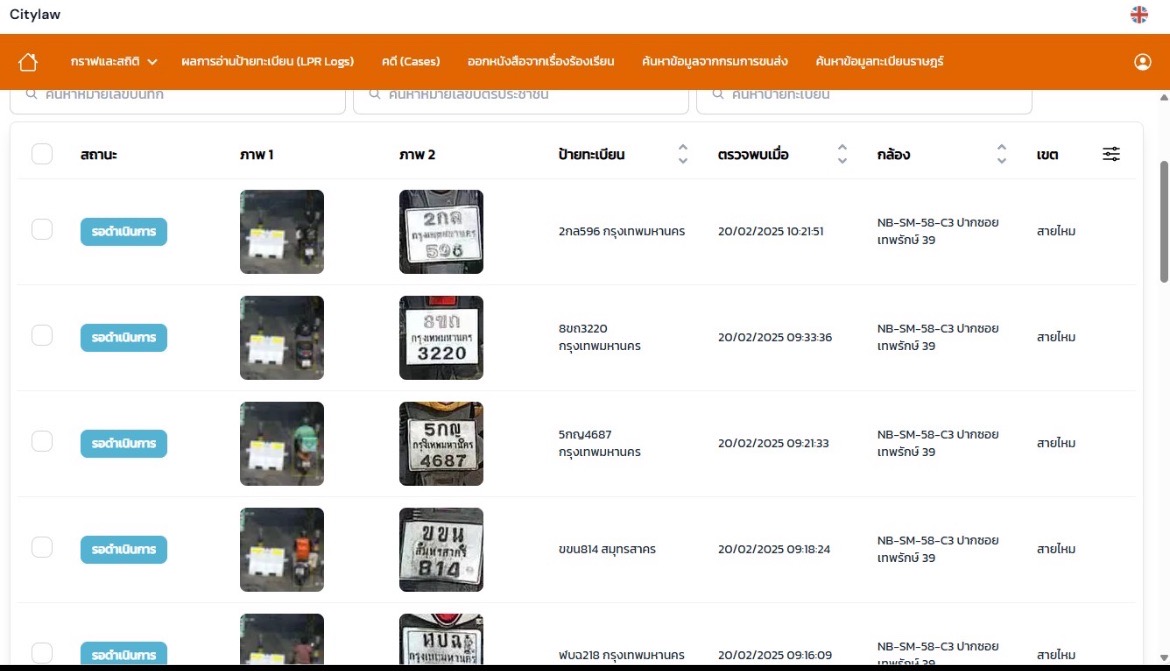Viewport: 1170px width, 671px height.
Task: Click status button in ฟบฉ218 row
Action: 124,653
